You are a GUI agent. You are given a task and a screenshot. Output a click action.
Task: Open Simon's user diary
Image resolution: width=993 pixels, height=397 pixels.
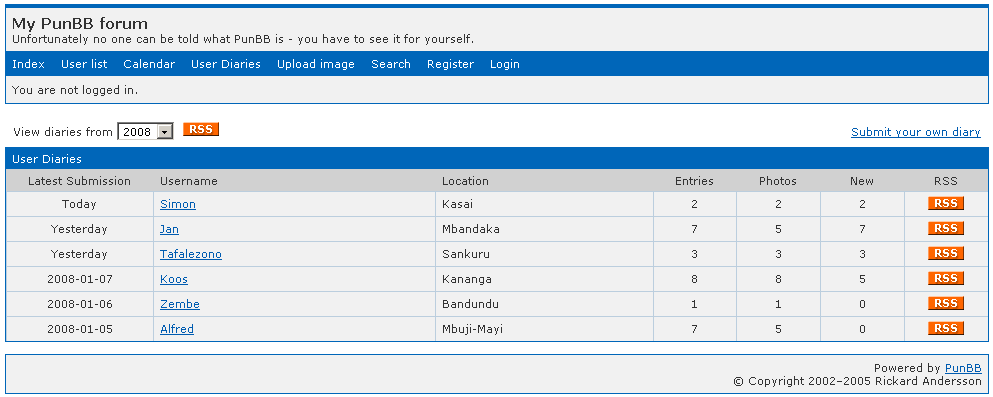point(178,204)
